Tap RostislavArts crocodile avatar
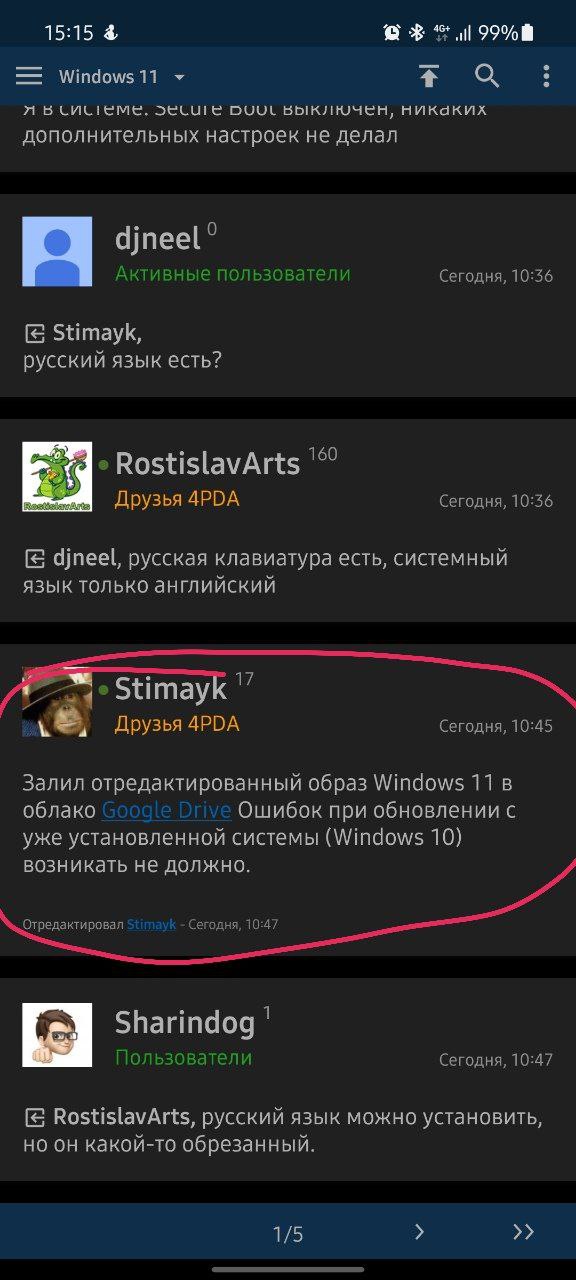Viewport: 576px width, 1280px height. [x=57, y=477]
